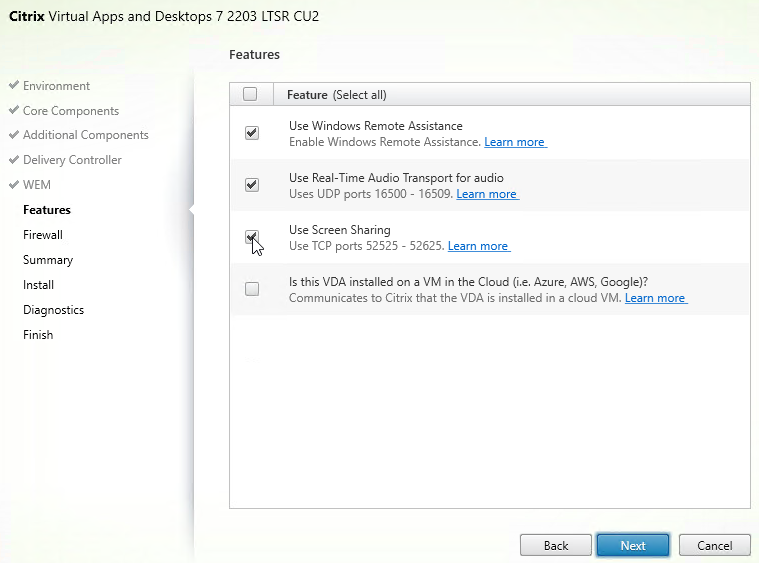Open Learn more link for Windows Remote Assistance
The image size is (759, 563).
point(515,142)
